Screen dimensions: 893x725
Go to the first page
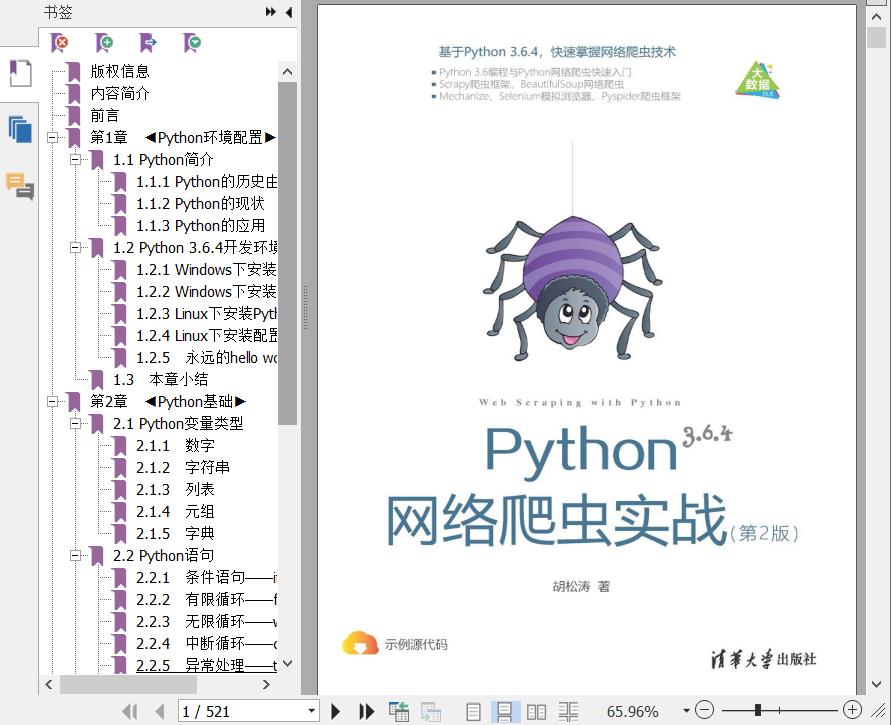130,711
